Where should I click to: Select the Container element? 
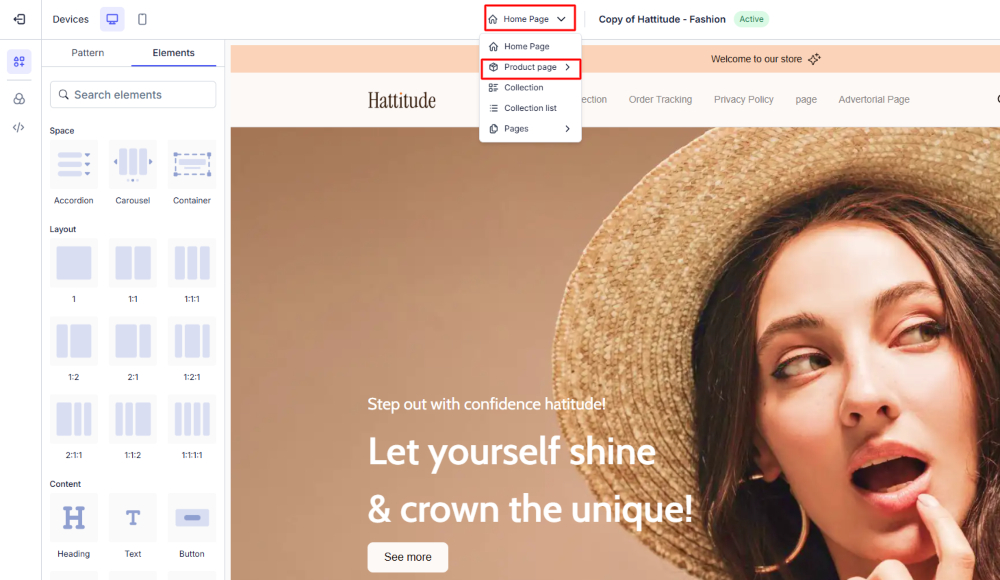[x=191, y=165]
